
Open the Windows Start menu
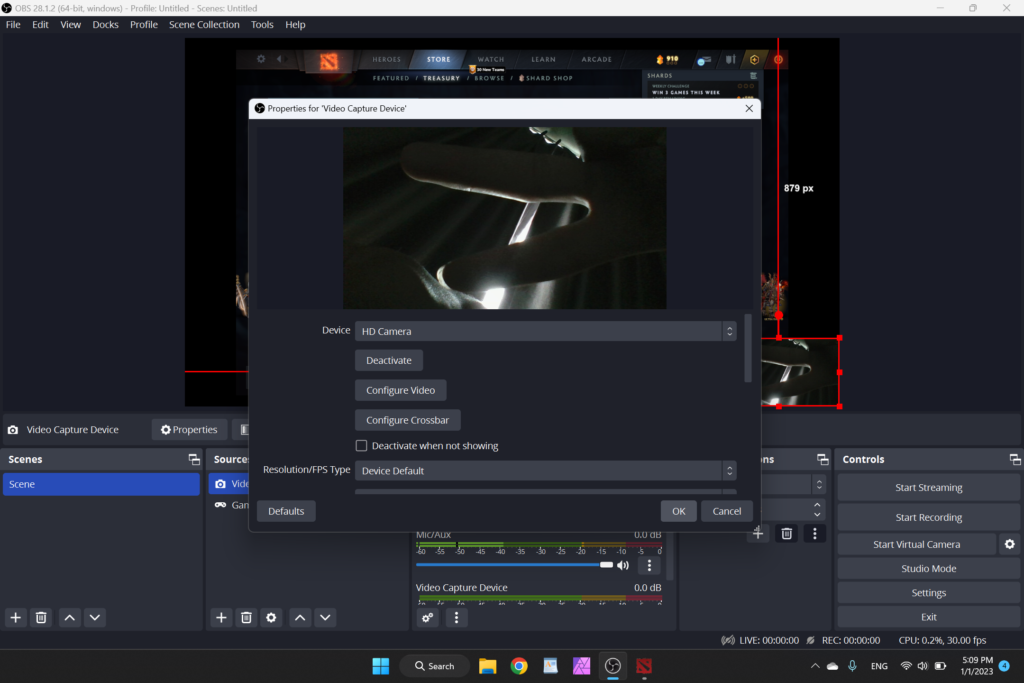point(381,666)
